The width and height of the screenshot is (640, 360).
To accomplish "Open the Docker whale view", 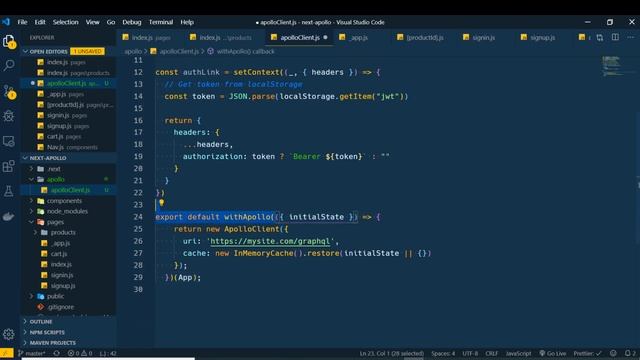I will [x=9, y=216].
